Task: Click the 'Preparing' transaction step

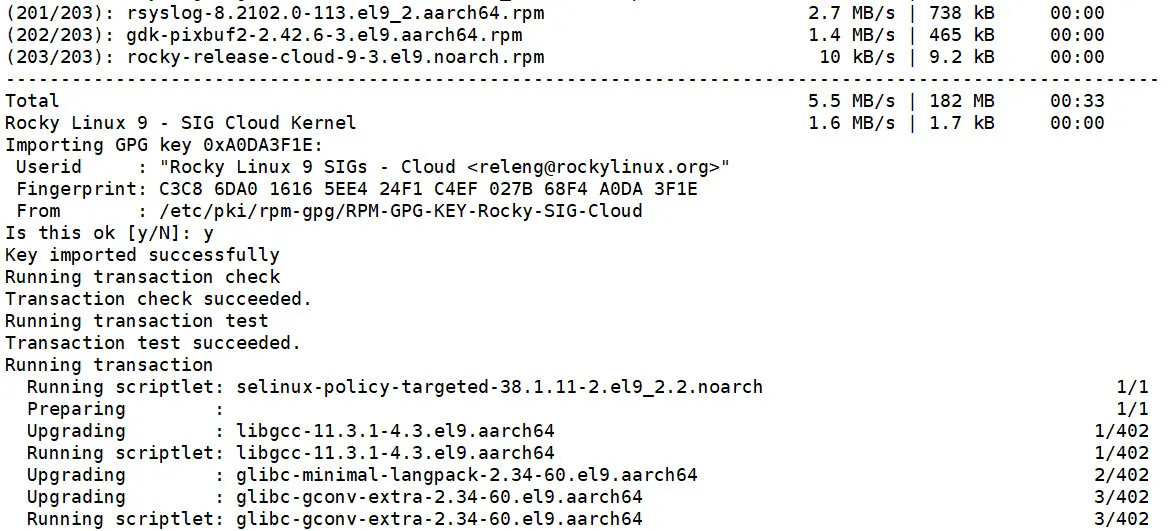Action: tap(76, 409)
